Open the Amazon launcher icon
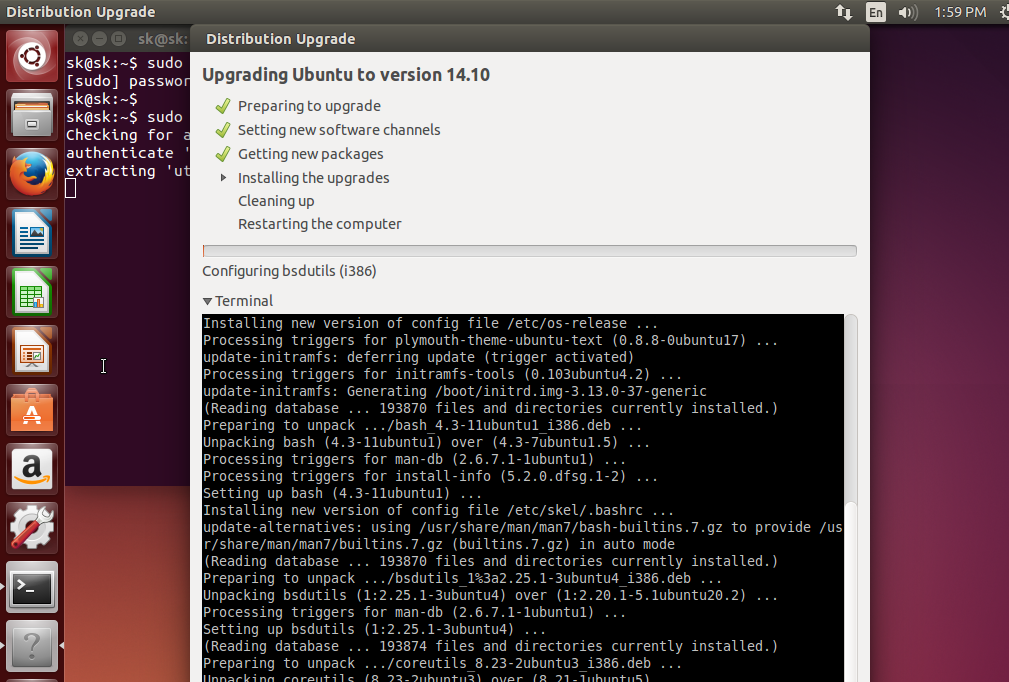This screenshot has width=1009, height=682. (32, 469)
